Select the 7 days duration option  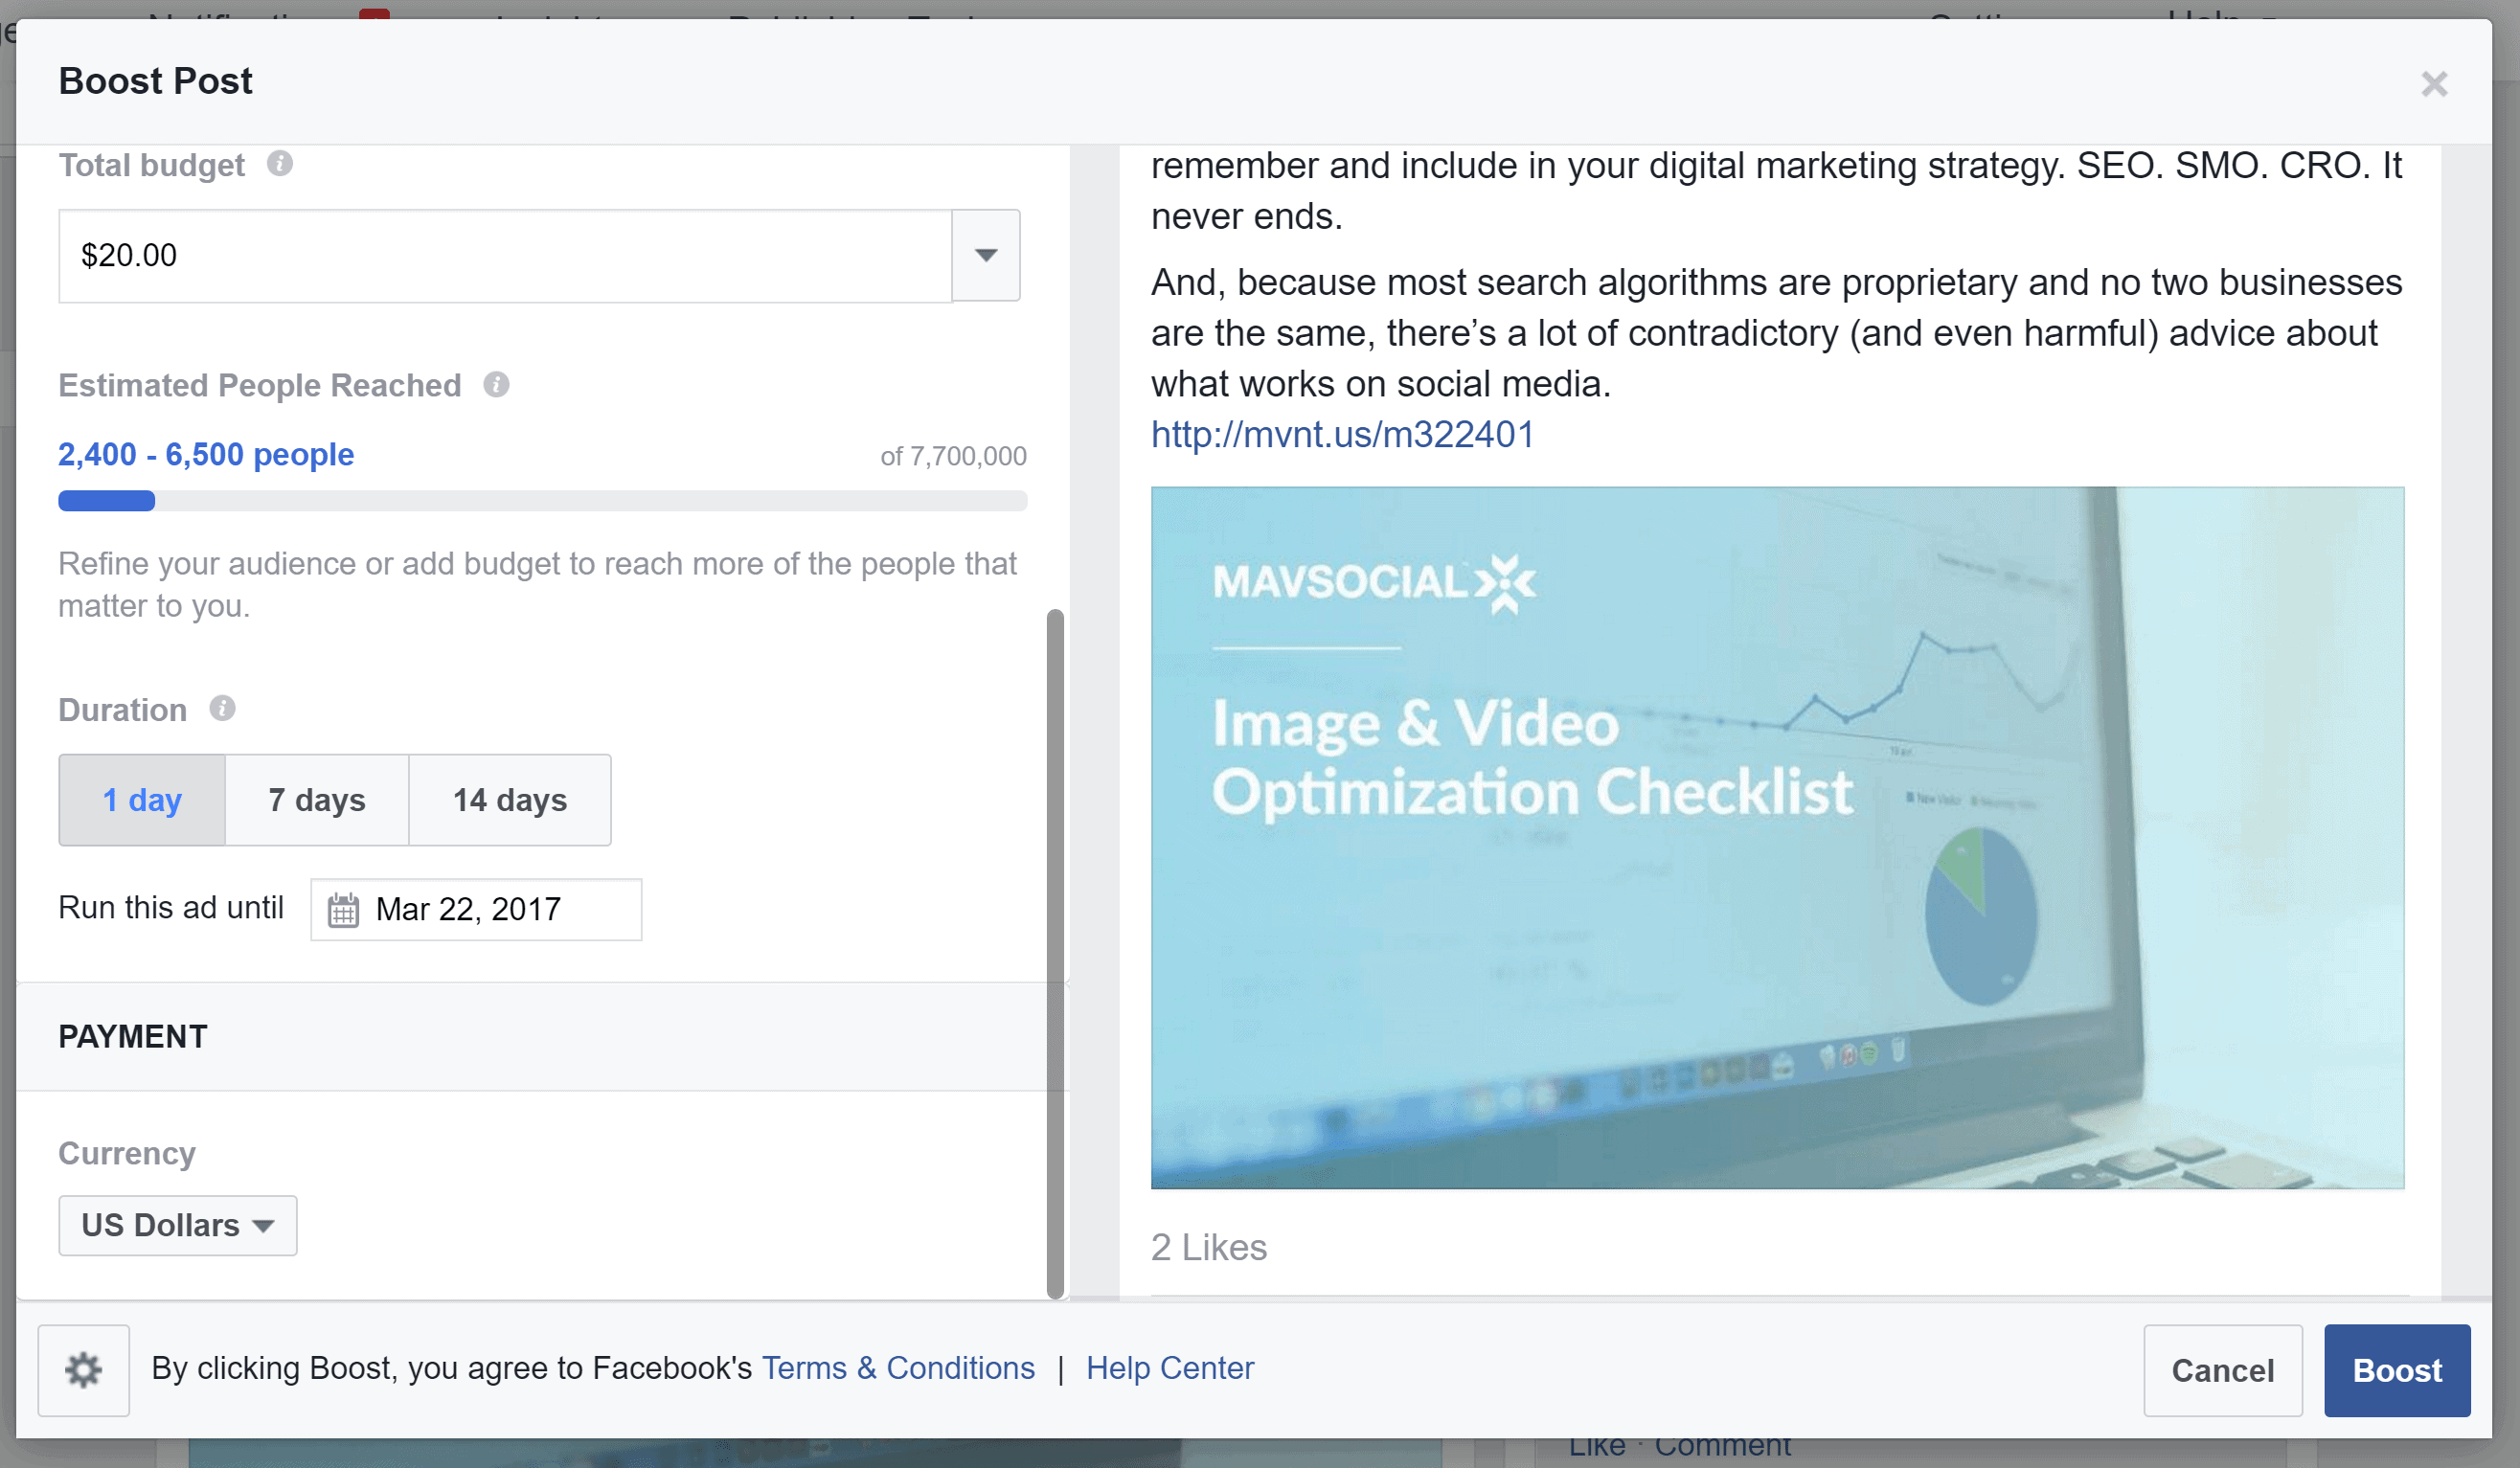coord(317,799)
